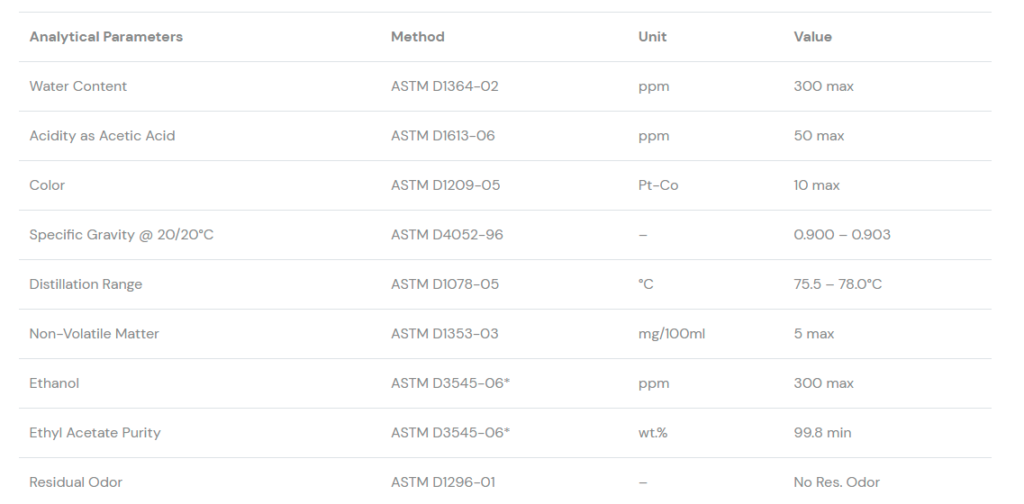Click the No Res. Odor value

(837, 482)
